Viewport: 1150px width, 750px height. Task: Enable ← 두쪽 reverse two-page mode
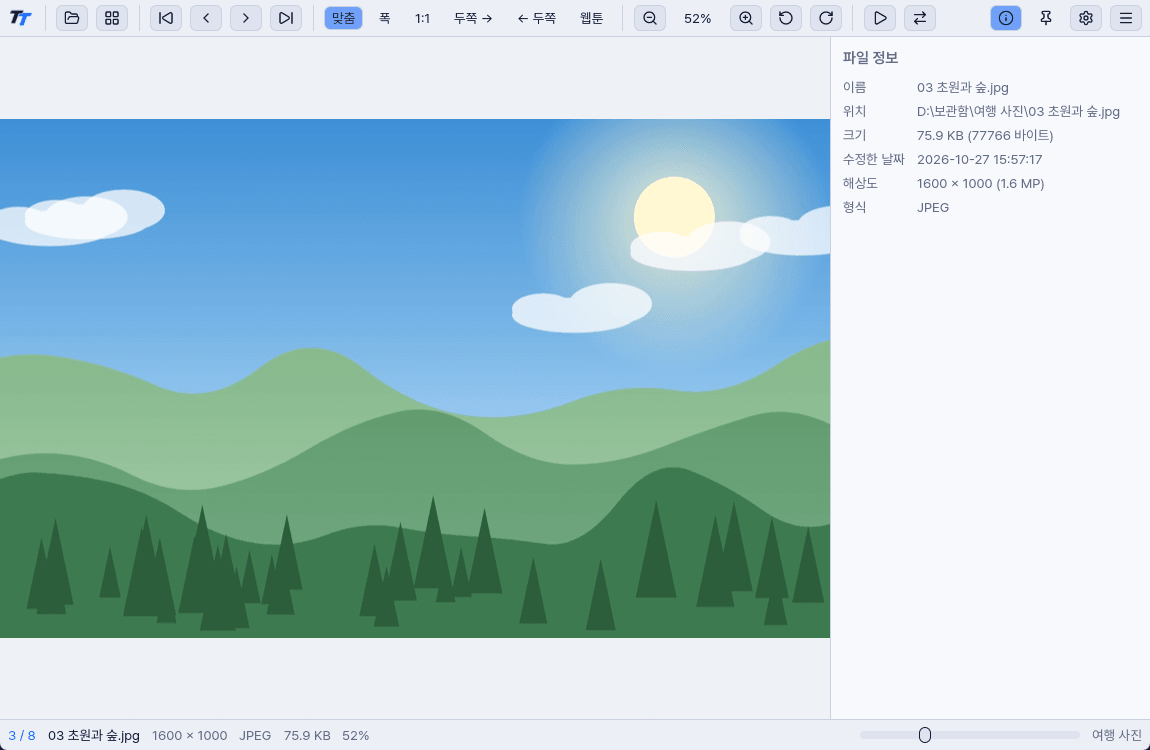pos(537,18)
